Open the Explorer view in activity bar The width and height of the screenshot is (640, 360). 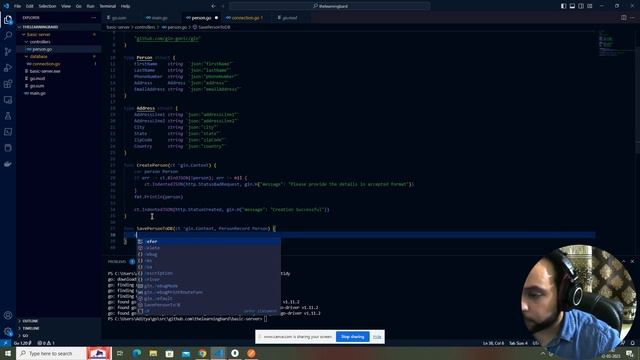[8, 20]
